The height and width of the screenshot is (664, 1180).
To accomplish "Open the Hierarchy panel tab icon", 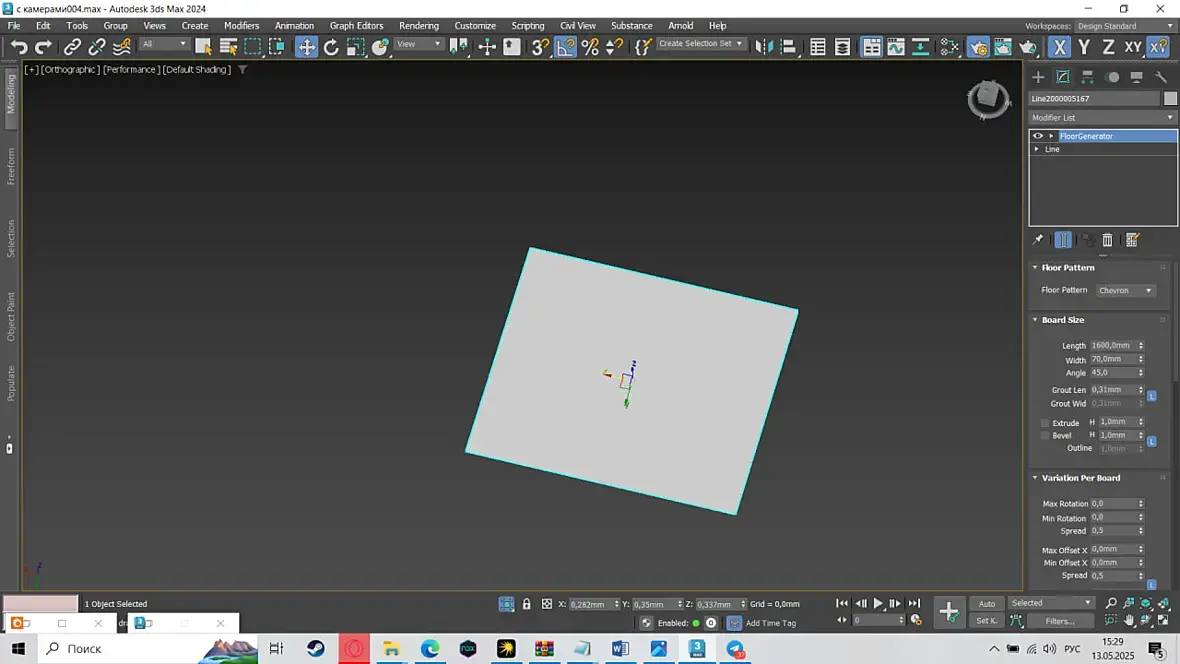I will pyautogui.click(x=1087, y=77).
